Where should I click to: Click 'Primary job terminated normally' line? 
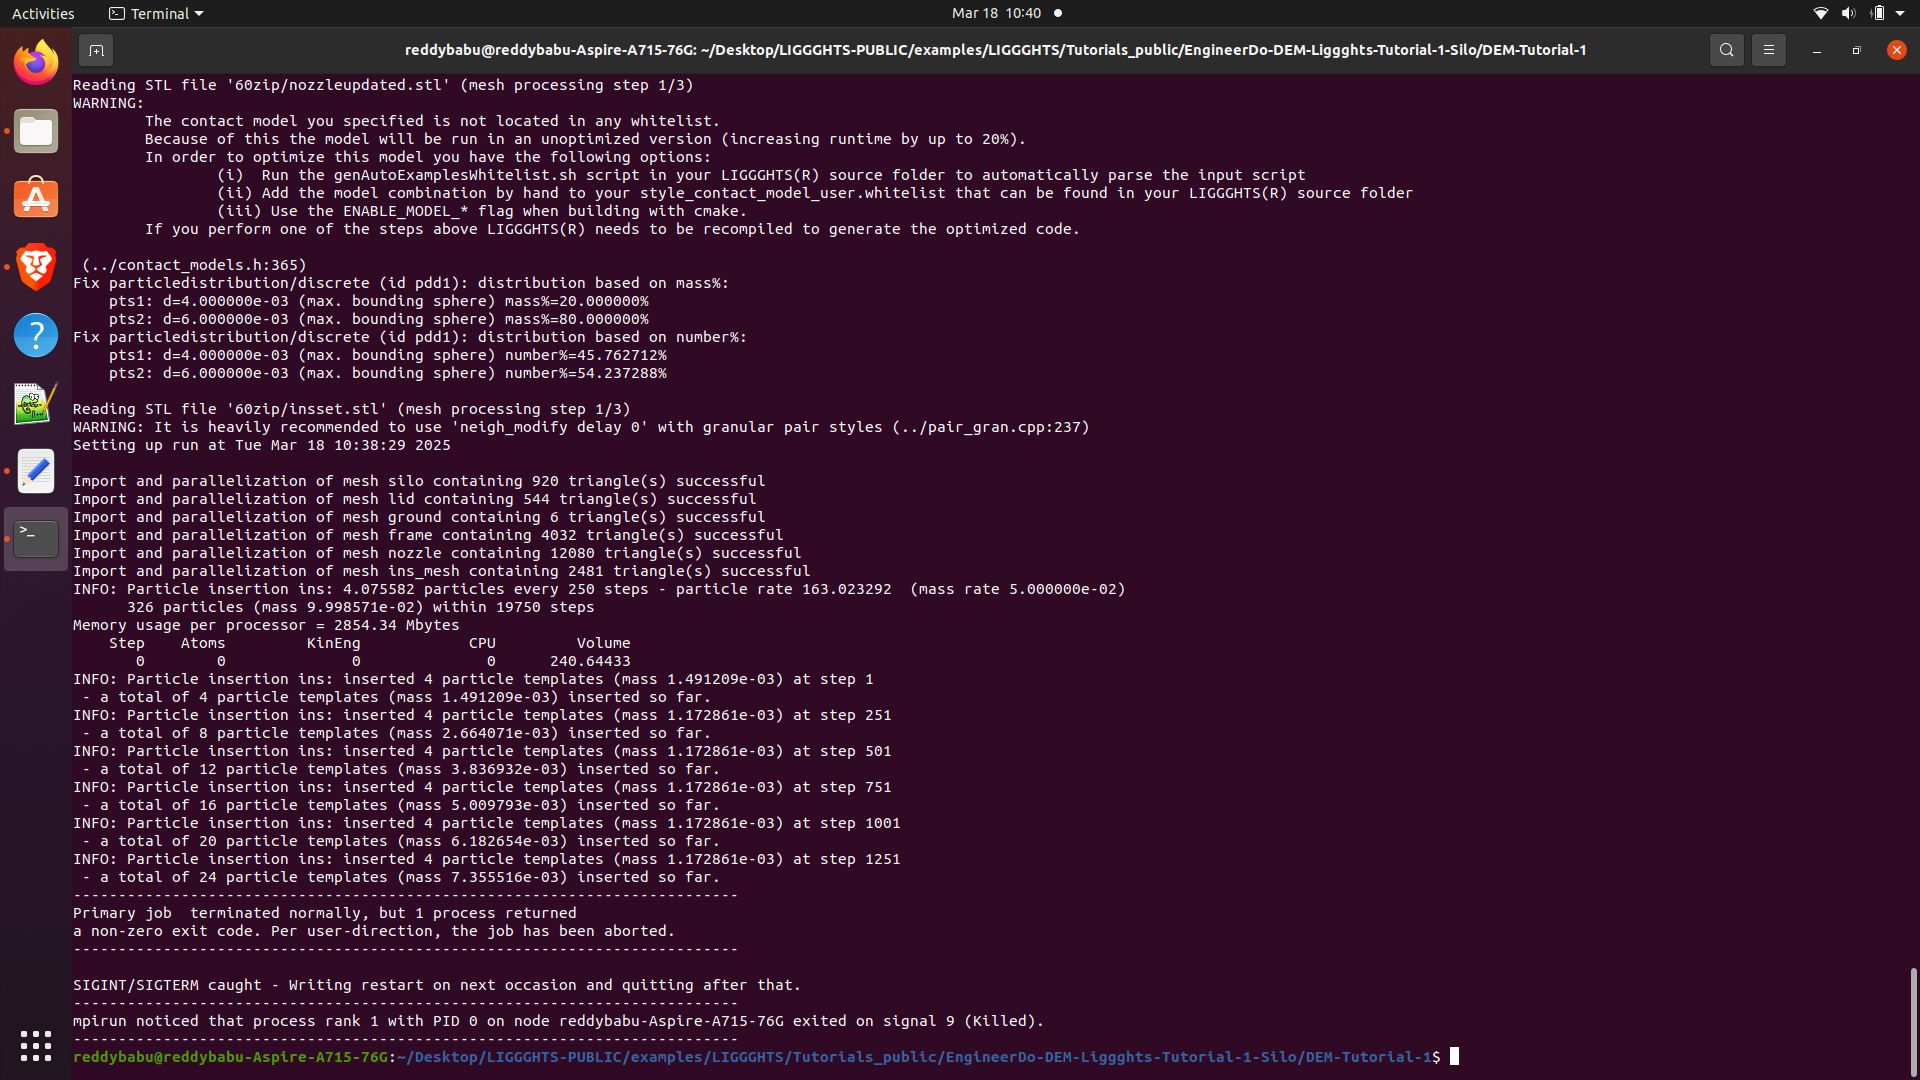point(325,913)
